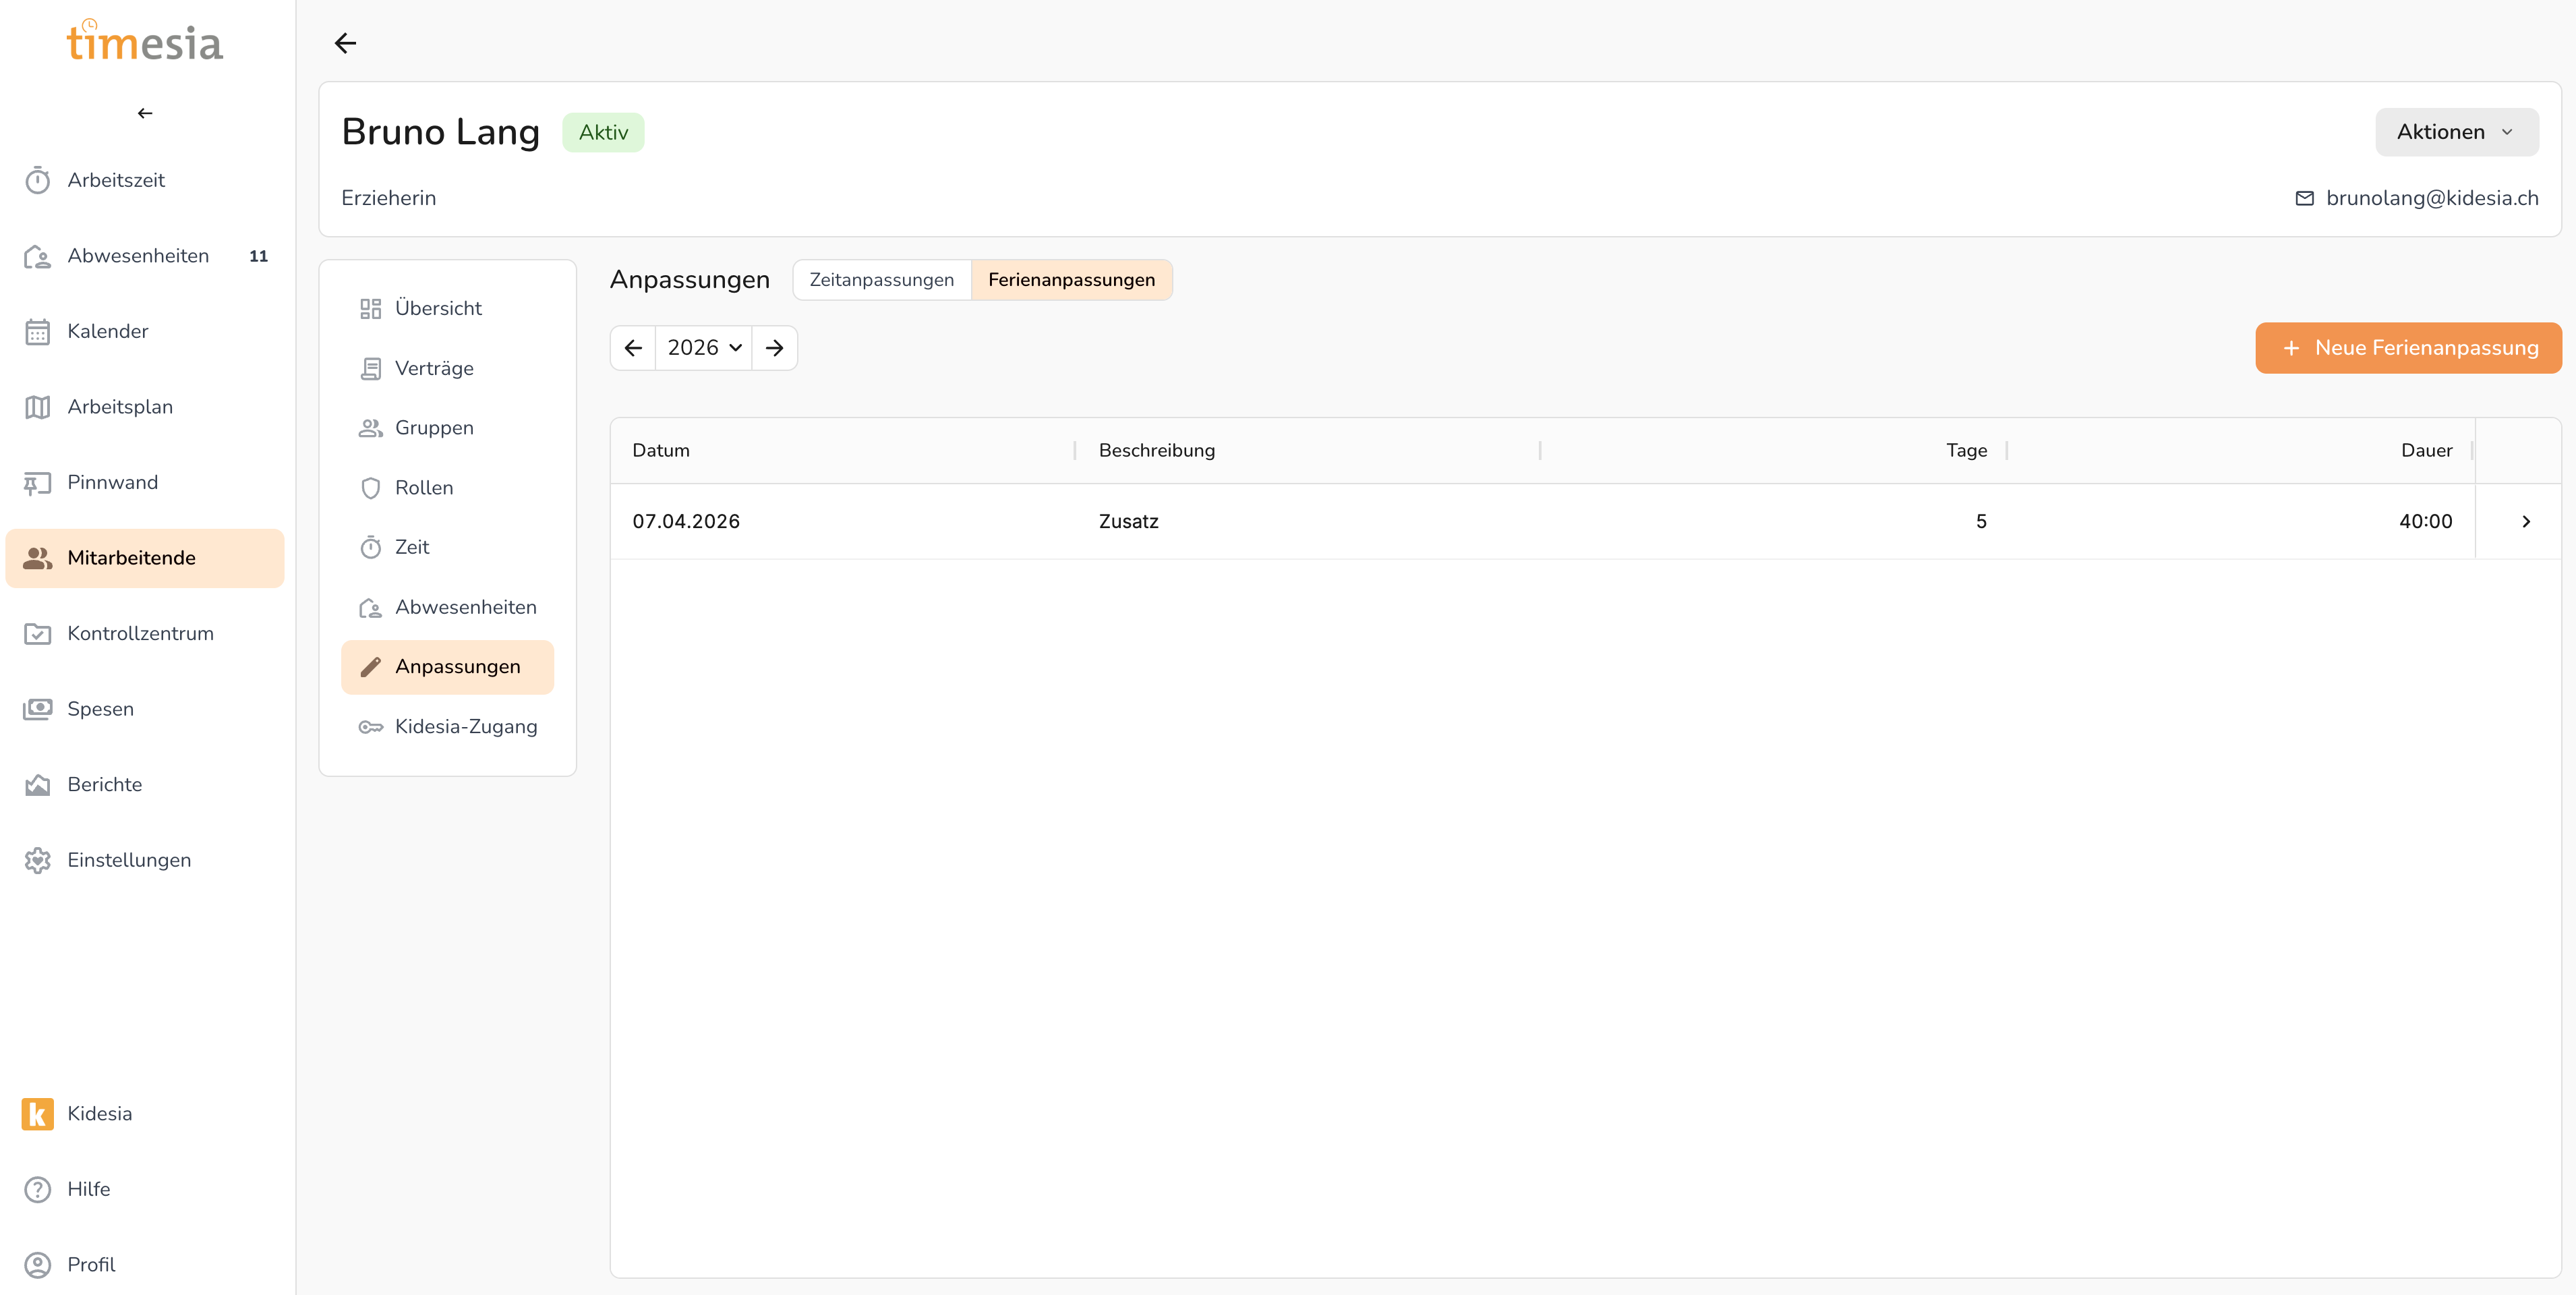
Task: Switch to Zeitanpassungen tab
Action: (881, 280)
